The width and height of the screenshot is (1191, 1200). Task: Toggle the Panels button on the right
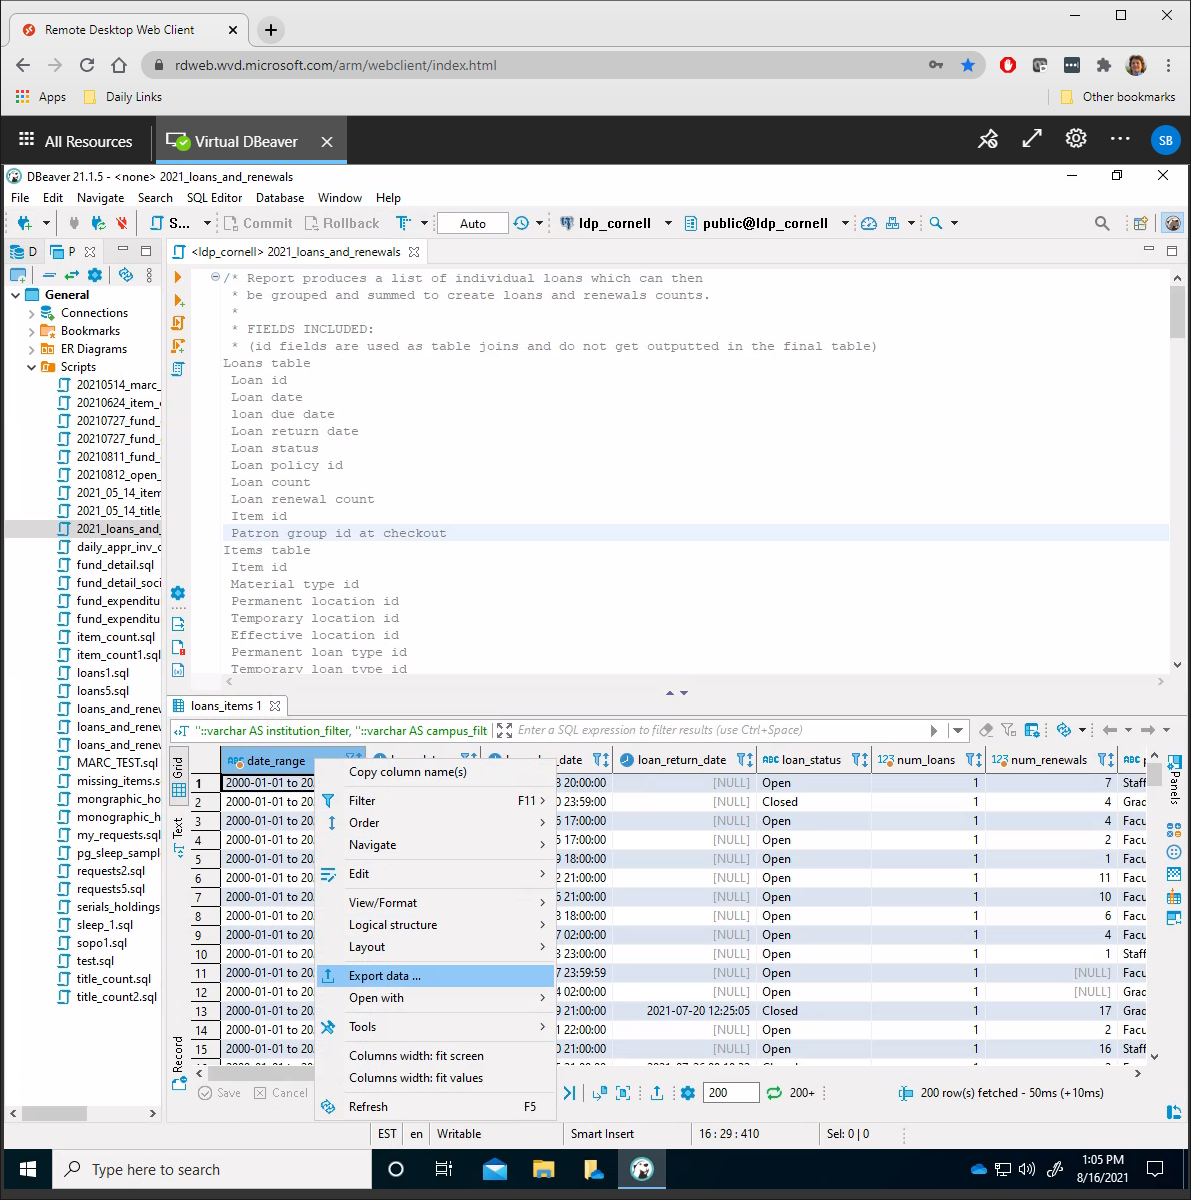pos(1174,780)
